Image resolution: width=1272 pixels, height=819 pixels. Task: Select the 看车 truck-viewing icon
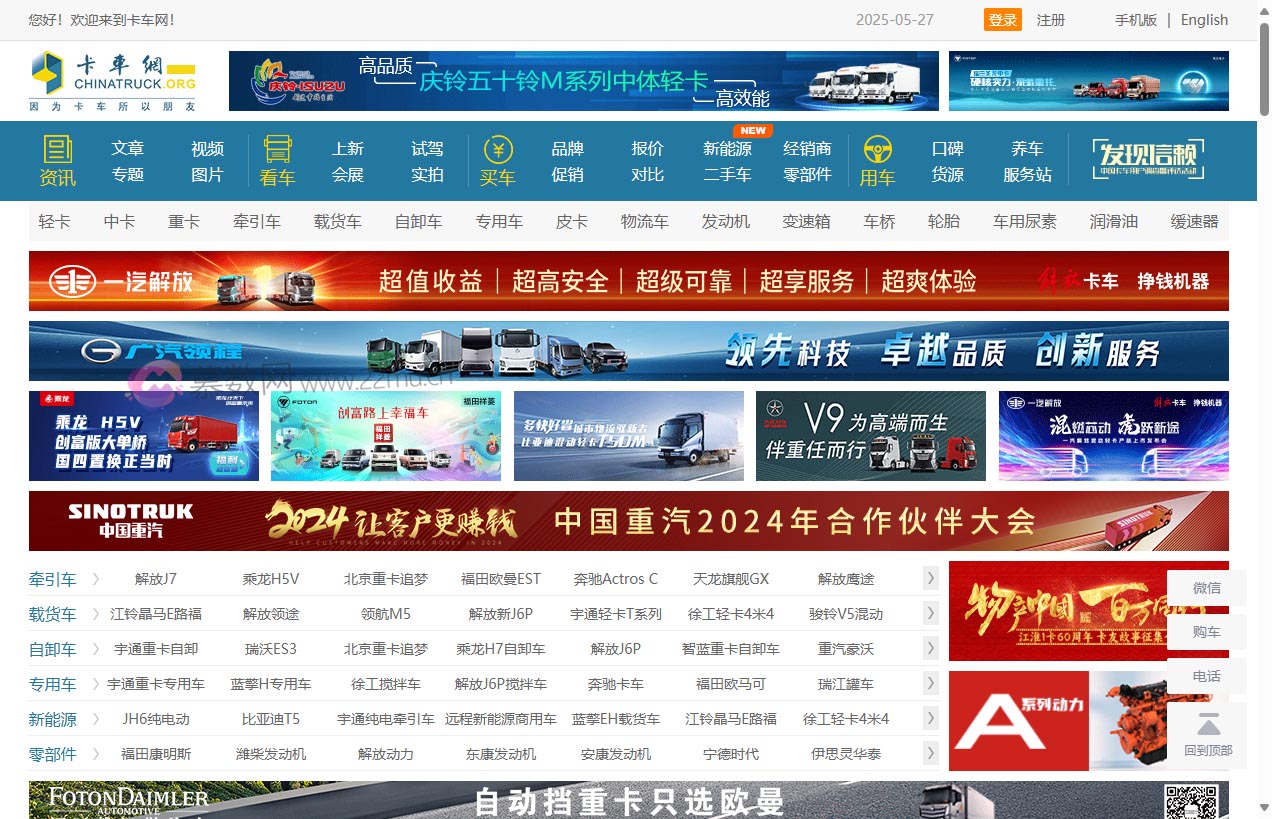[277, 160]
